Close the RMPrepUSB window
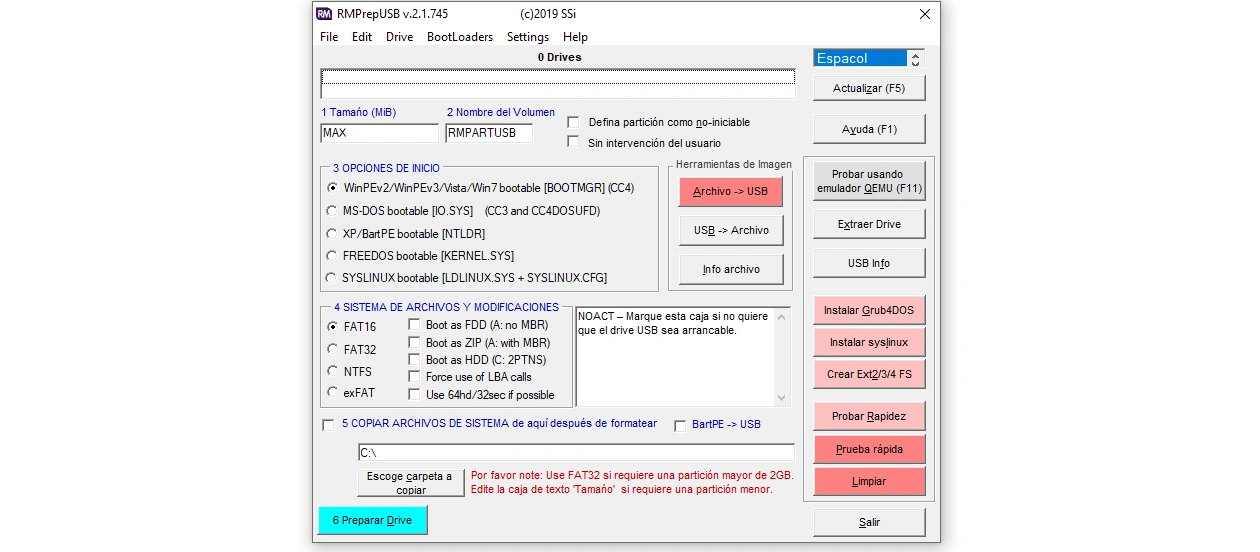 coord(924,14)
